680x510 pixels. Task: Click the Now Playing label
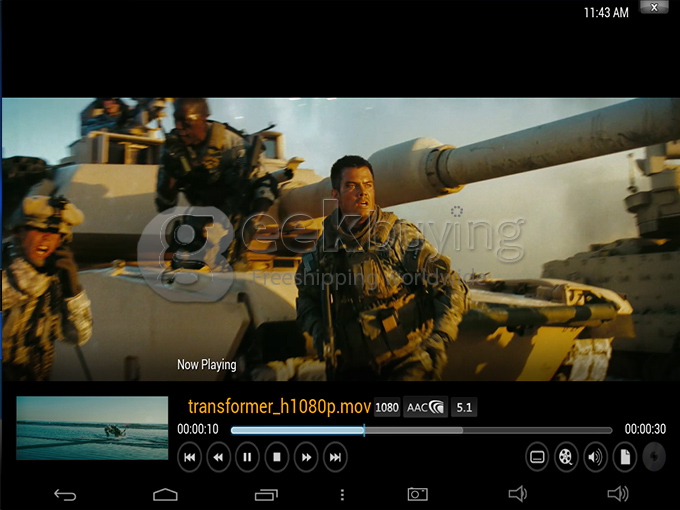click(x=207, y=365)
